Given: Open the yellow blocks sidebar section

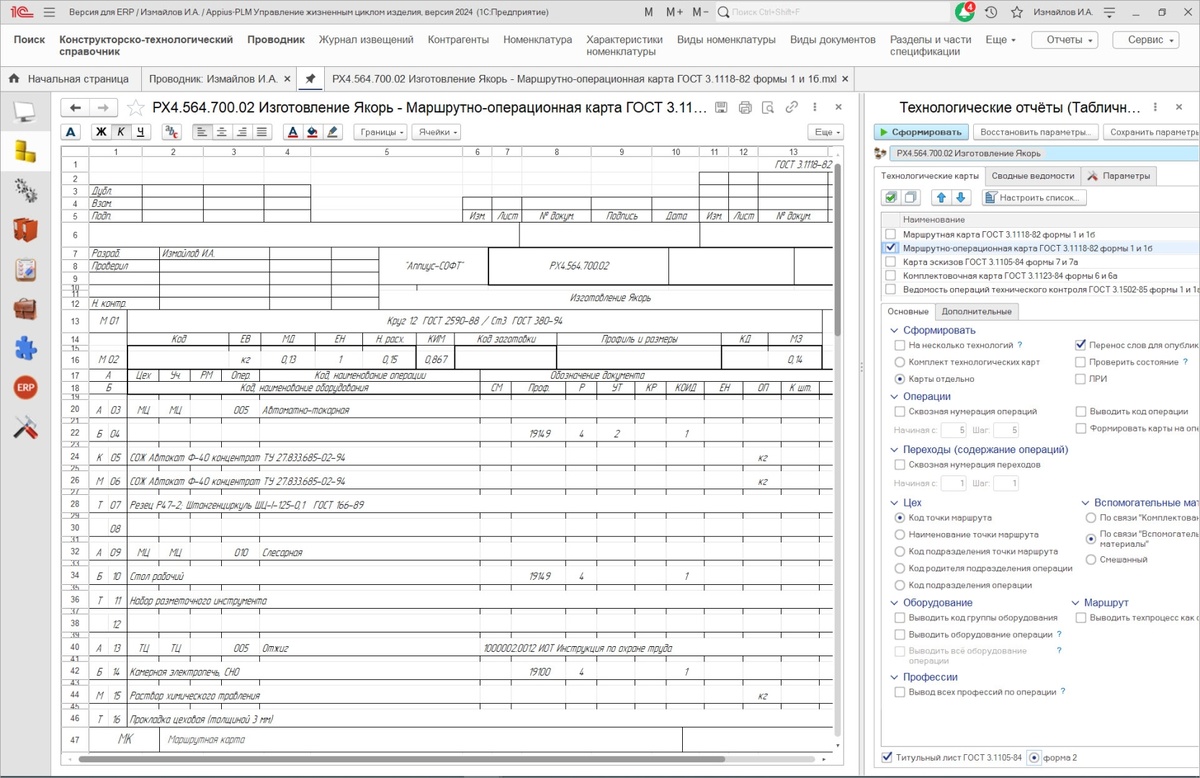Looking at the screenshot, I should pyautogui.click(x=25, y=150).
